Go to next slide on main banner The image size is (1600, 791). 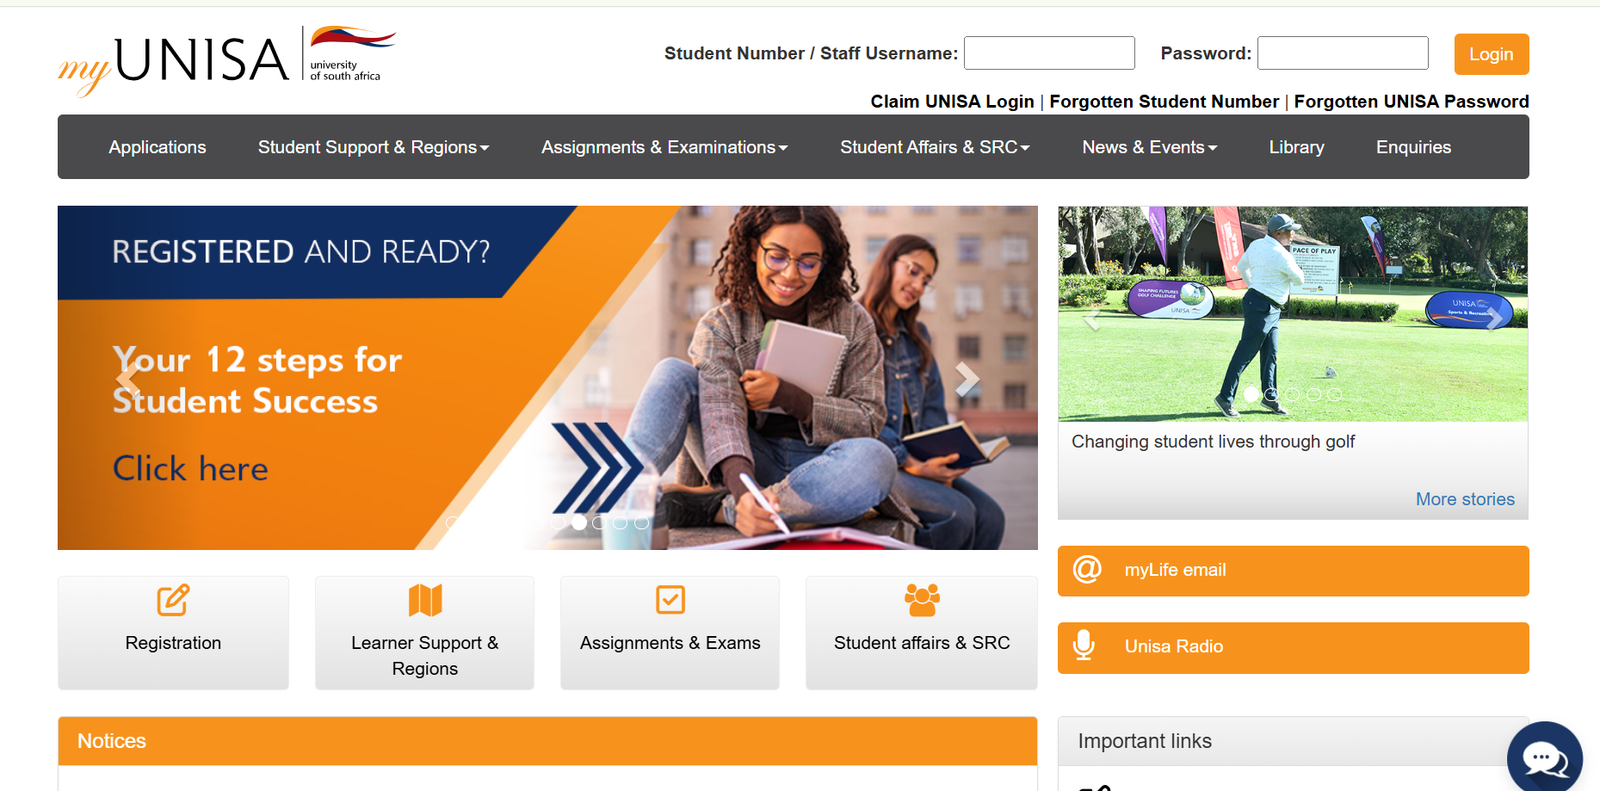pos(966,378)
